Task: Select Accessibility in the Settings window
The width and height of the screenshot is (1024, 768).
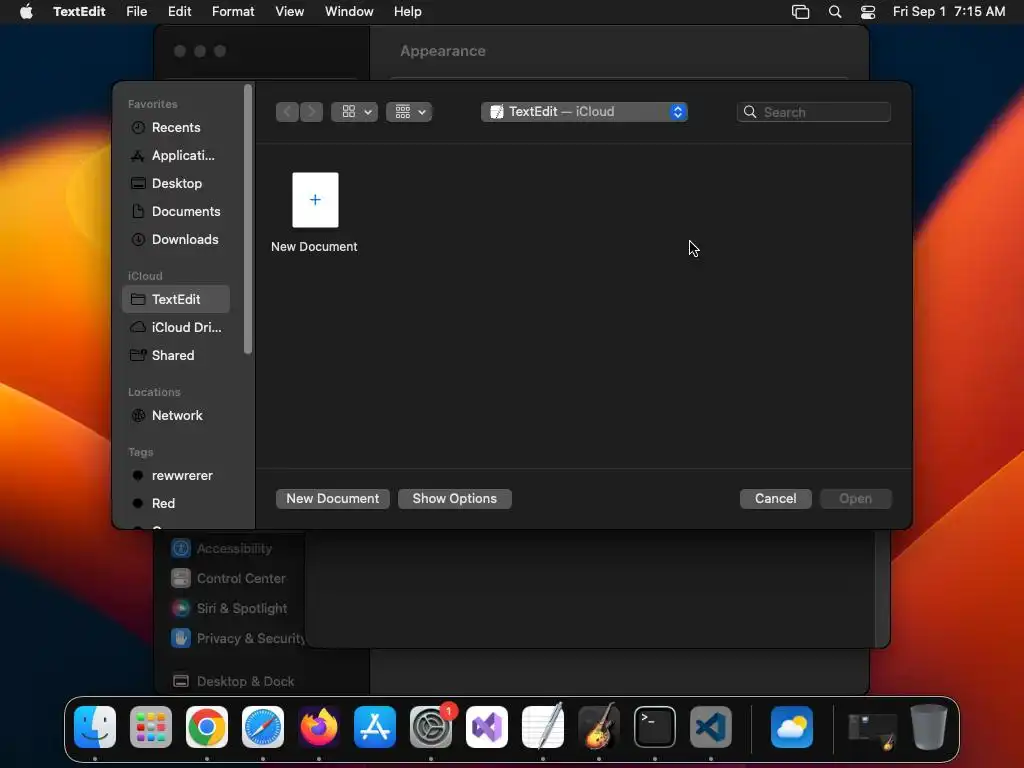Action: [222, 549]
